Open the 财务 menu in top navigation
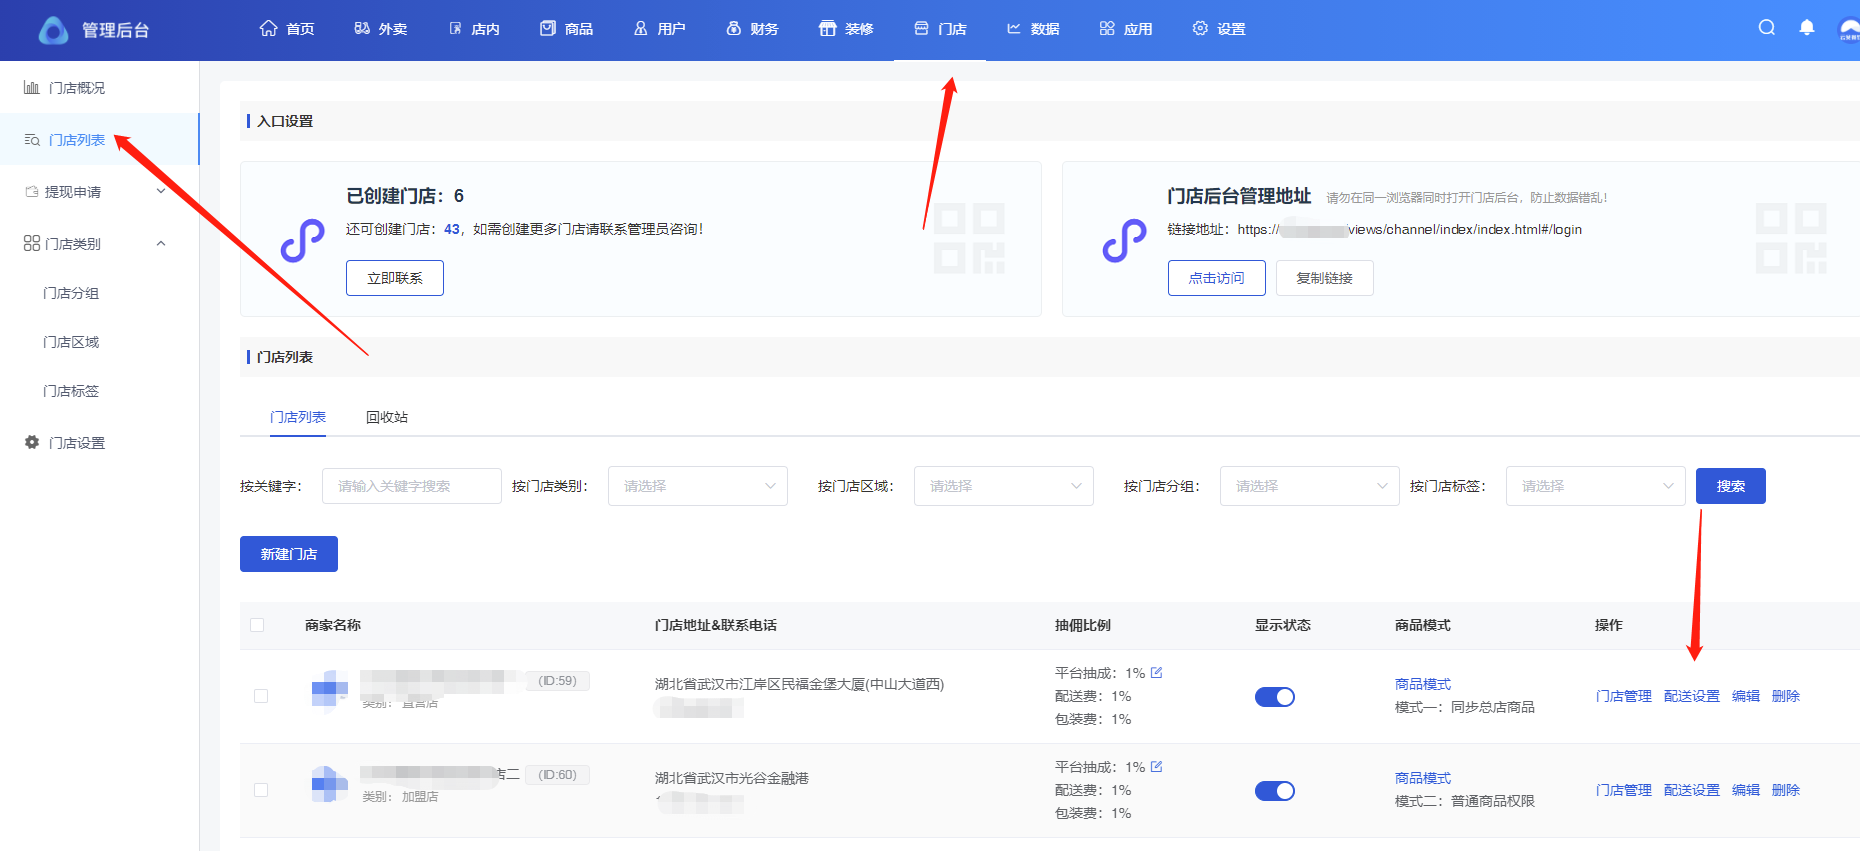This screenshot has width=1860, height=851. [x=752, y=29]
